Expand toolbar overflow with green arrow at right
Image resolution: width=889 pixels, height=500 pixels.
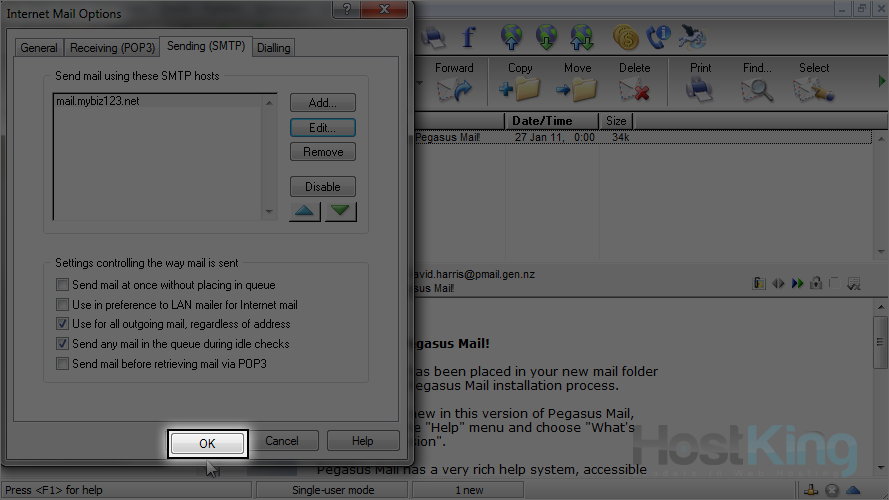882,80
